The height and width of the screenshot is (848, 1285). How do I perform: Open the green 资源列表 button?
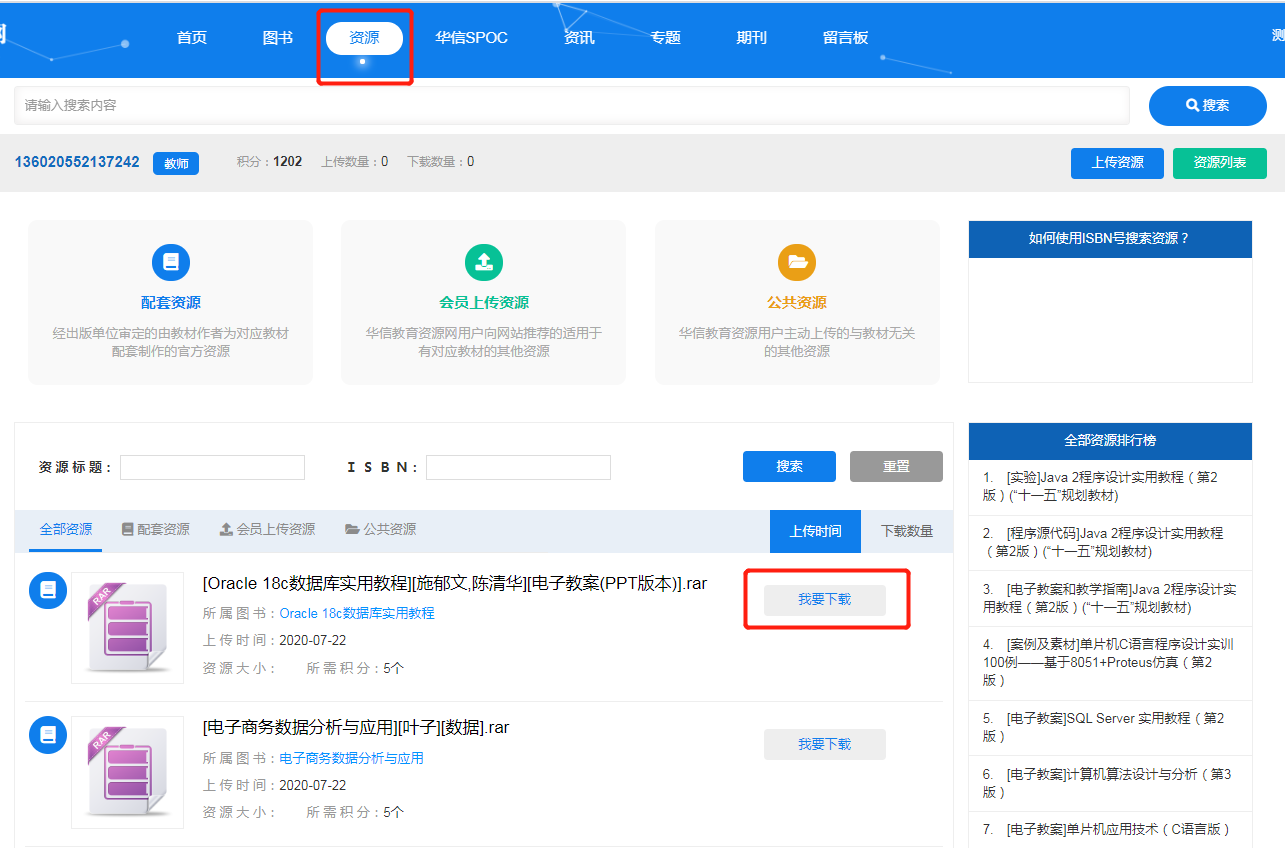tap(1219, 163)
